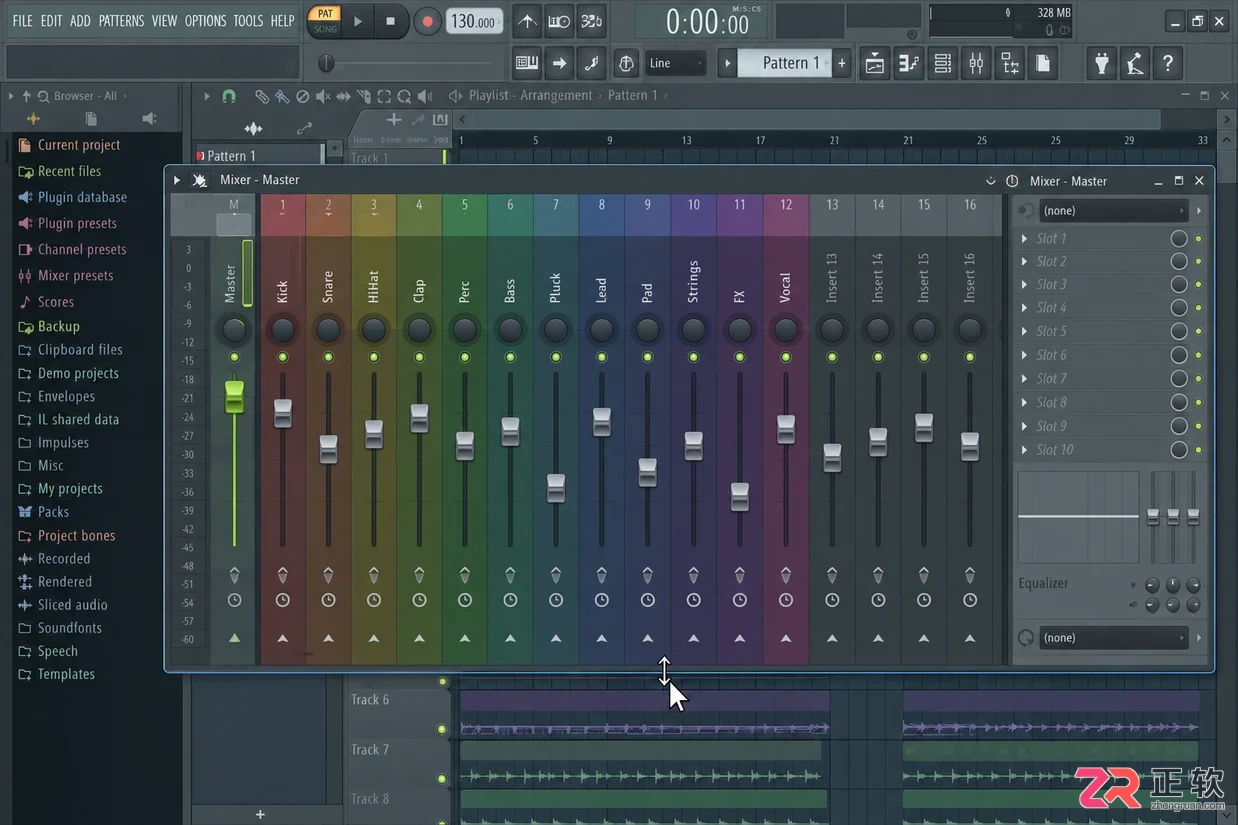The width and height of the screenshot is (1238, 825).
Task: Open the TOOLS menu
Action: pos(248,20)
